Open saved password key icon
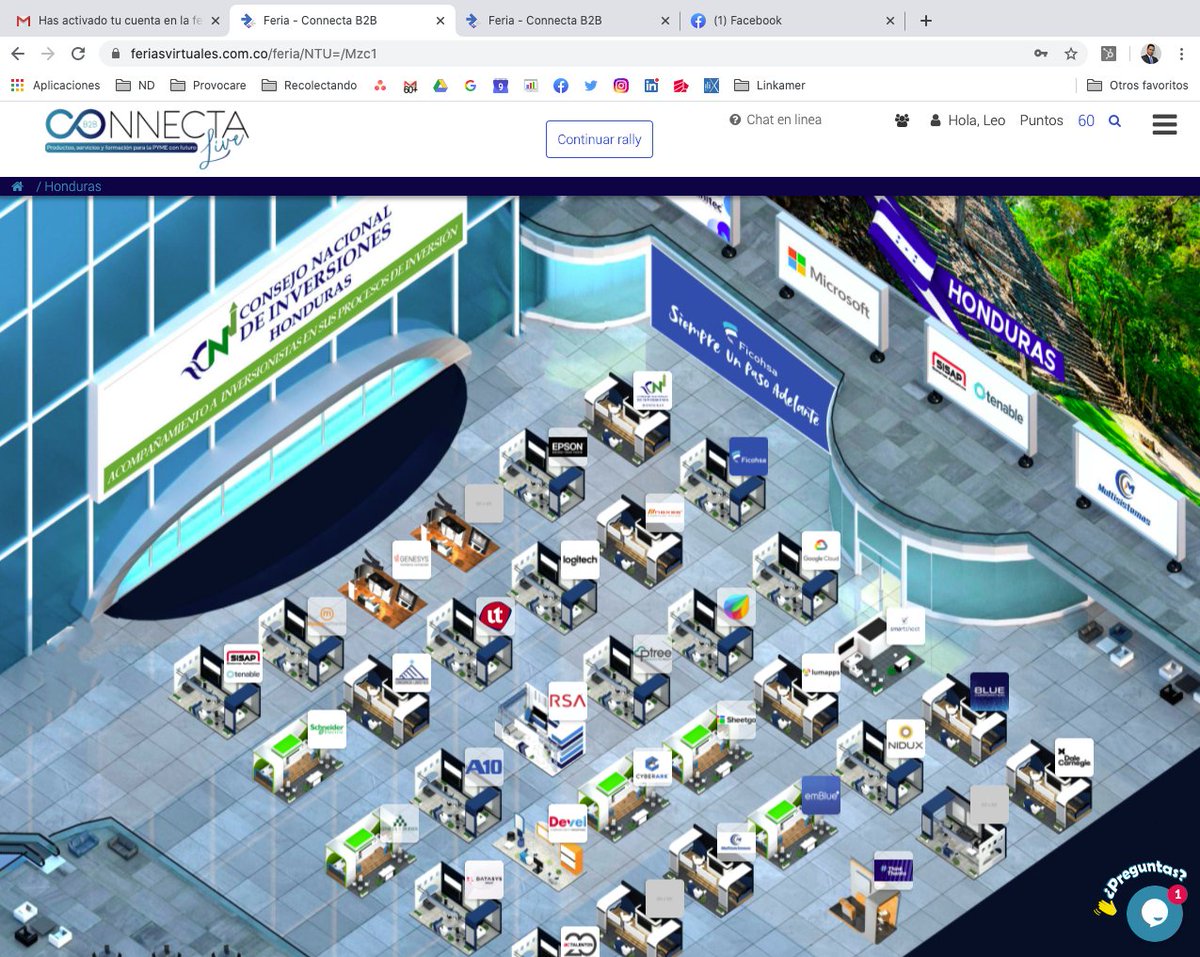1200x957 pixels. [1041, 53]
